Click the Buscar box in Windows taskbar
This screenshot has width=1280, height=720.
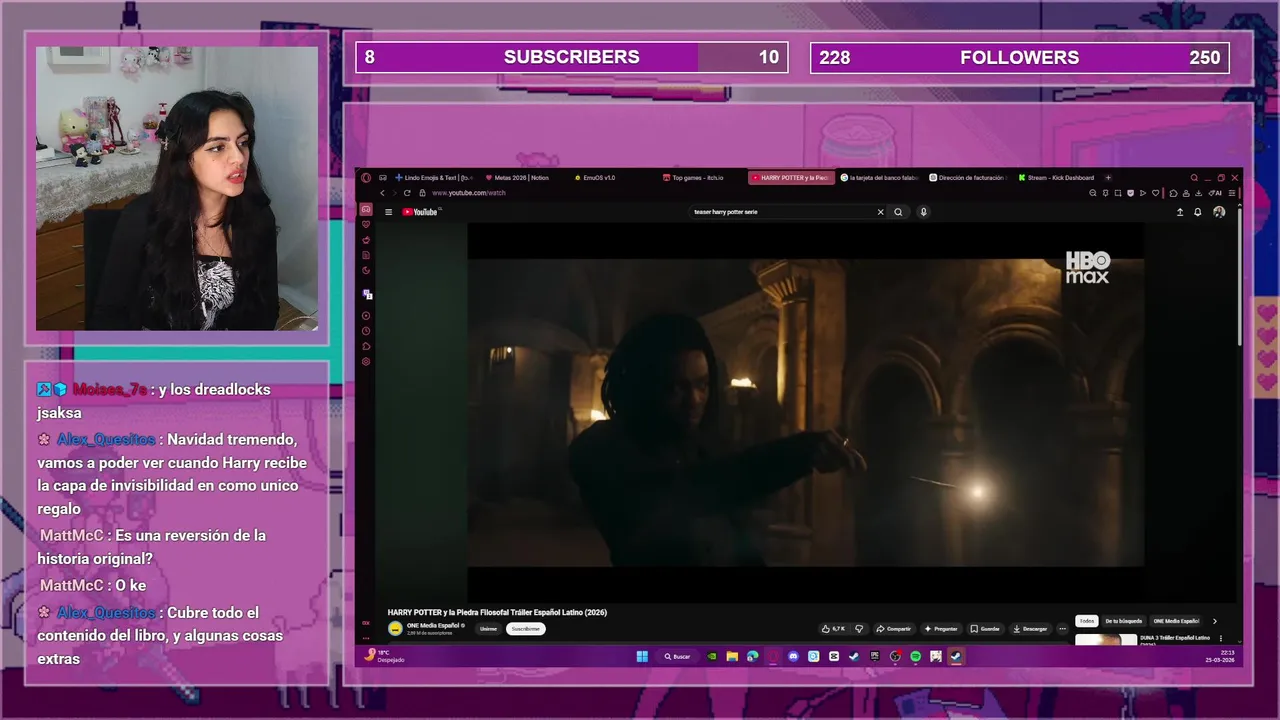click(x=678, y=657)
